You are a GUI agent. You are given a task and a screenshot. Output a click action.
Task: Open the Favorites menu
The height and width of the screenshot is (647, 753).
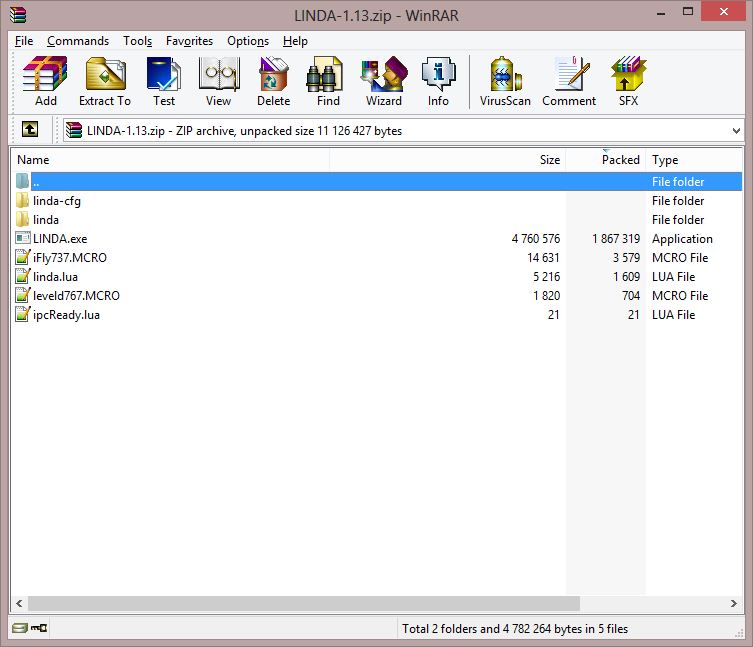(189, 41)
